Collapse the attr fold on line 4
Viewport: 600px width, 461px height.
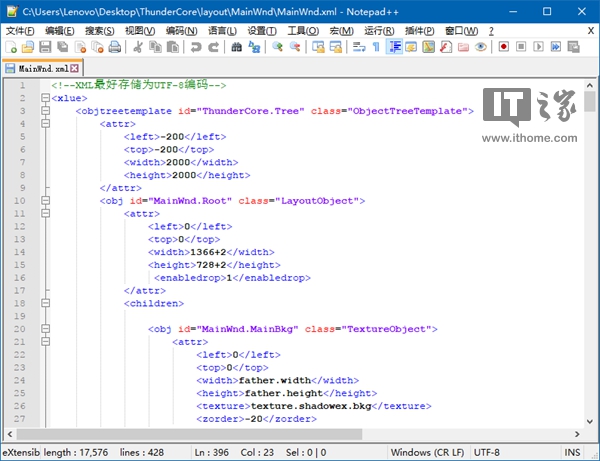(x=45, y=124)
